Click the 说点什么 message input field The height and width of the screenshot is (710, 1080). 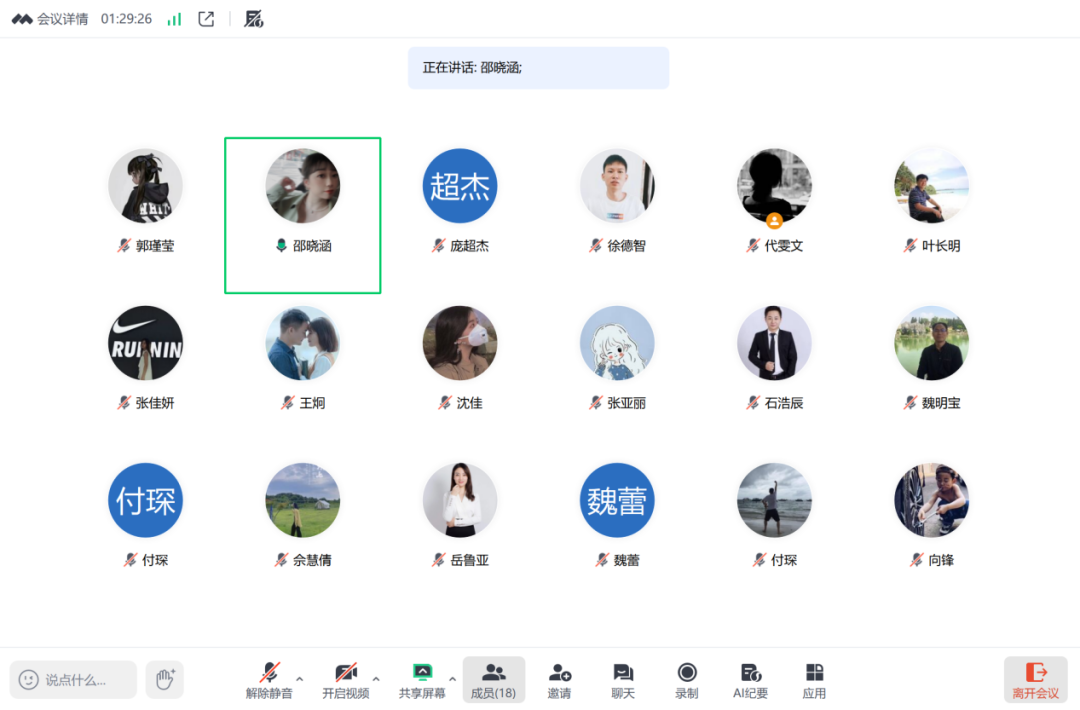[74, 679]
